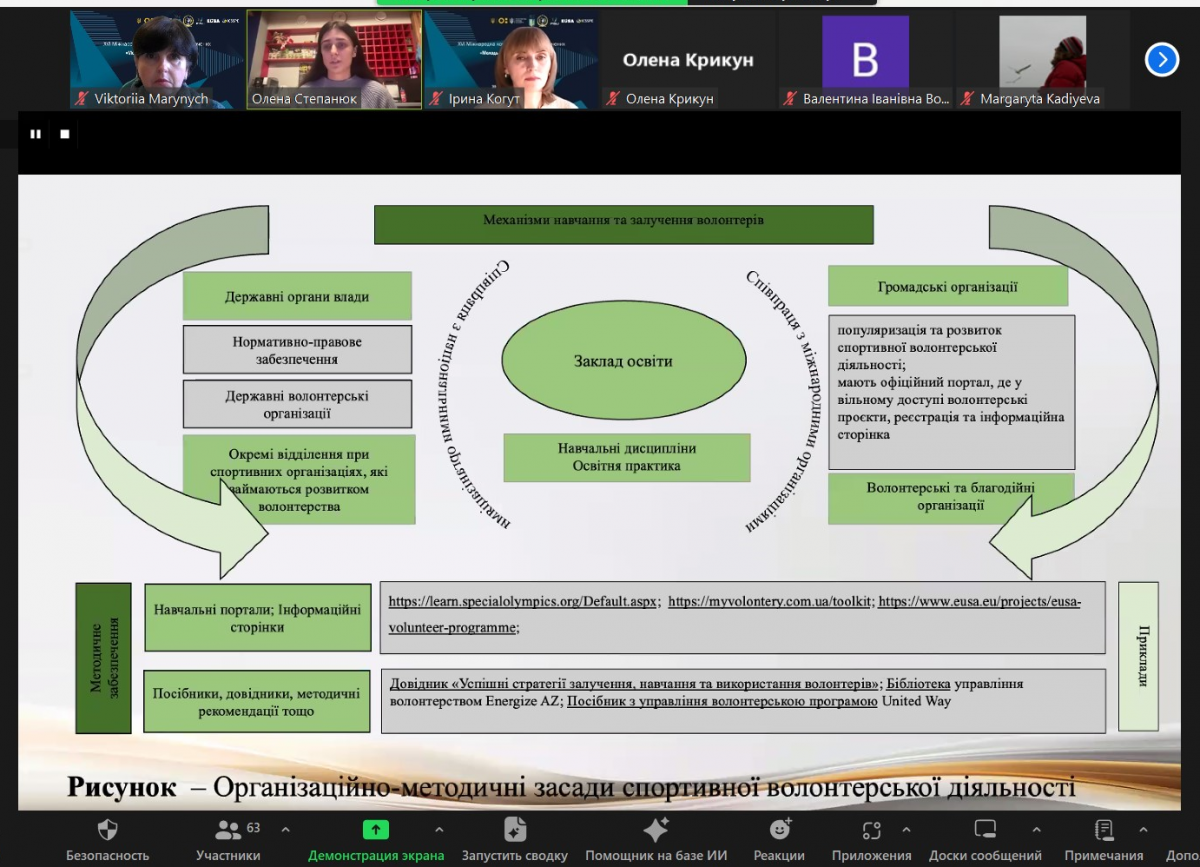
Task: Select Олена Степанюк video thumbnail
Action: pyautogui.click(x=334, y=58)
